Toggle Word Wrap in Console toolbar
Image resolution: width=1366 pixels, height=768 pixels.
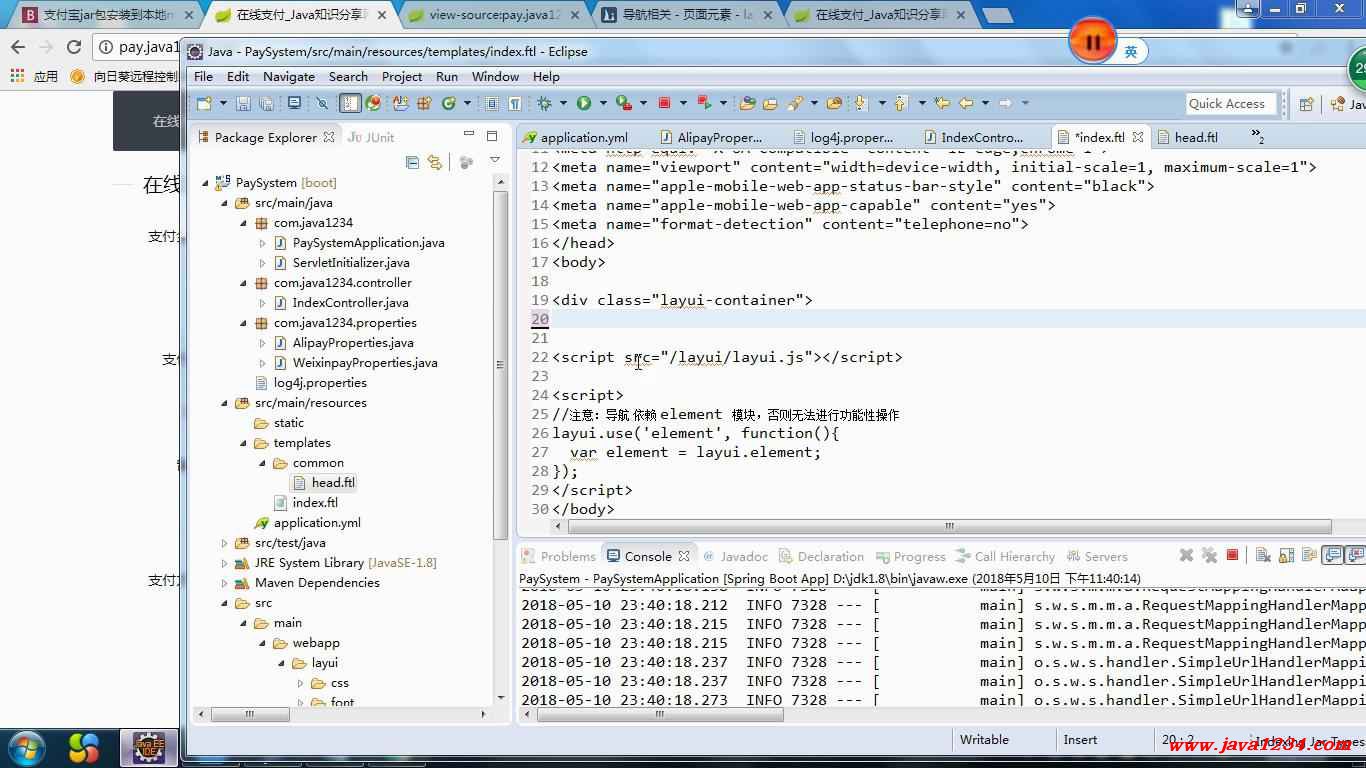pos(1309,555)
